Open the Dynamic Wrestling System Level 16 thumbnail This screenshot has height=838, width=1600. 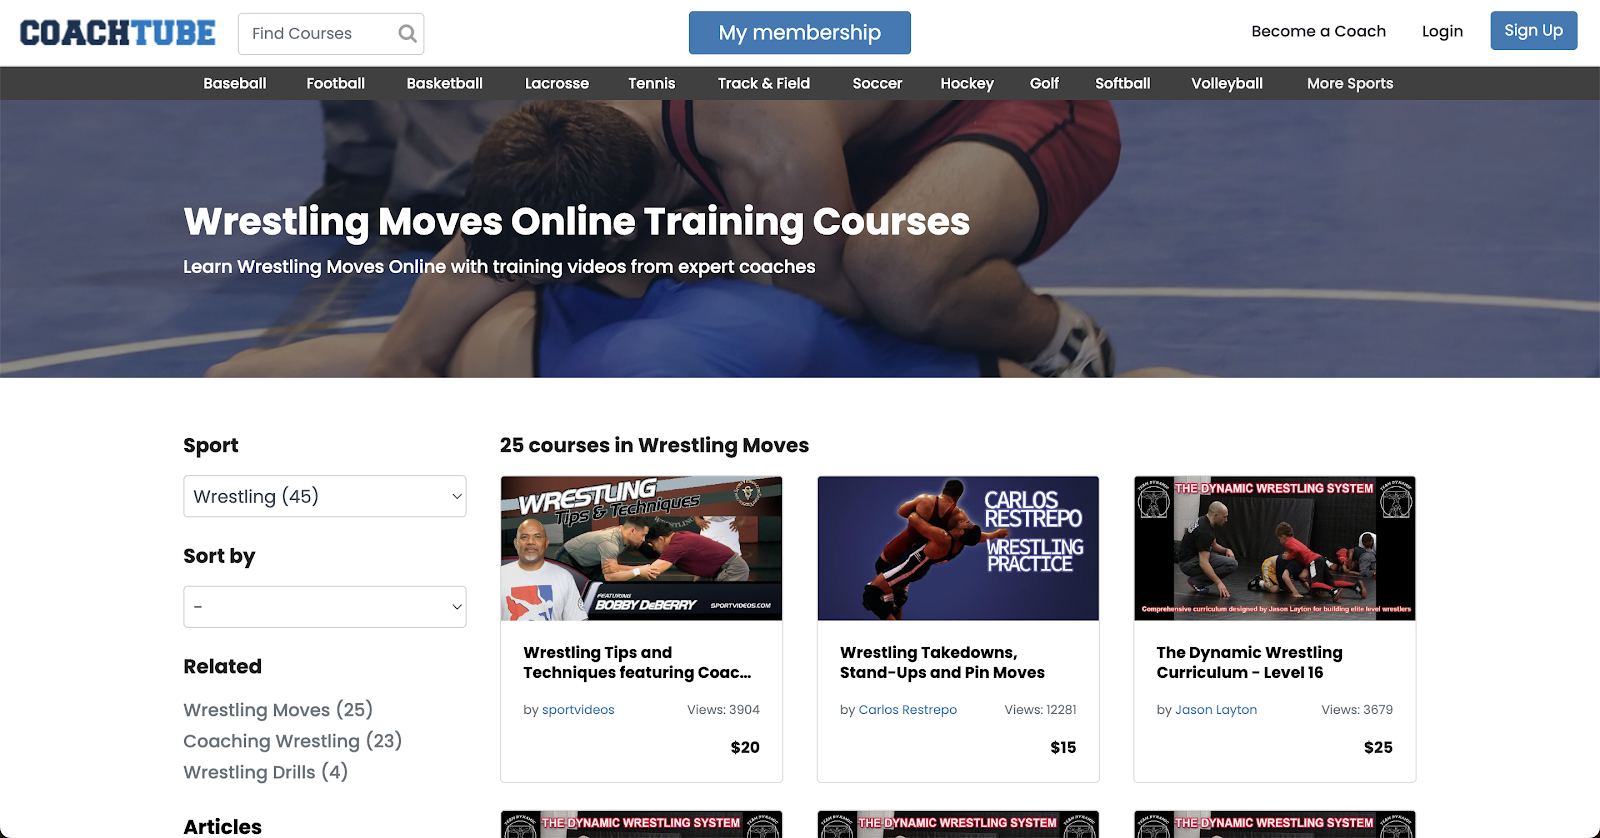click(x=1275, y=549)
